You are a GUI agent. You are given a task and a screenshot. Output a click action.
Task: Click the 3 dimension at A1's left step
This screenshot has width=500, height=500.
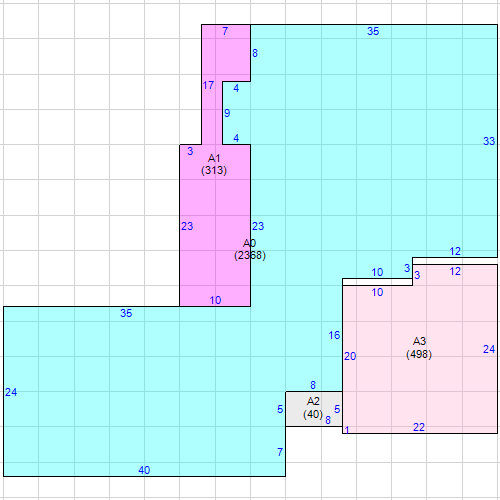click(x=190, y=151)
